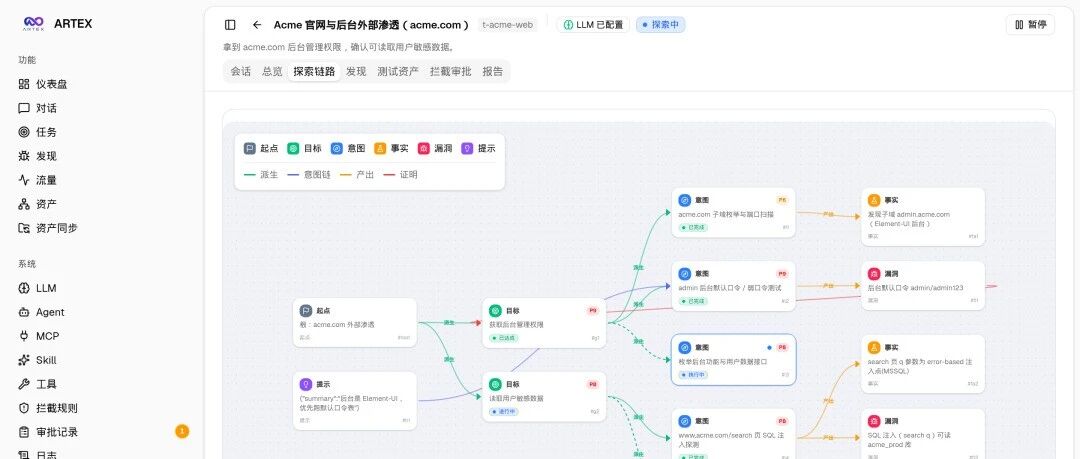The height and width of the screenshot is (459, 1080).
Task: Select 事实 node 发现子域 admin.acme.com
Action: click(x=923, y=217)
